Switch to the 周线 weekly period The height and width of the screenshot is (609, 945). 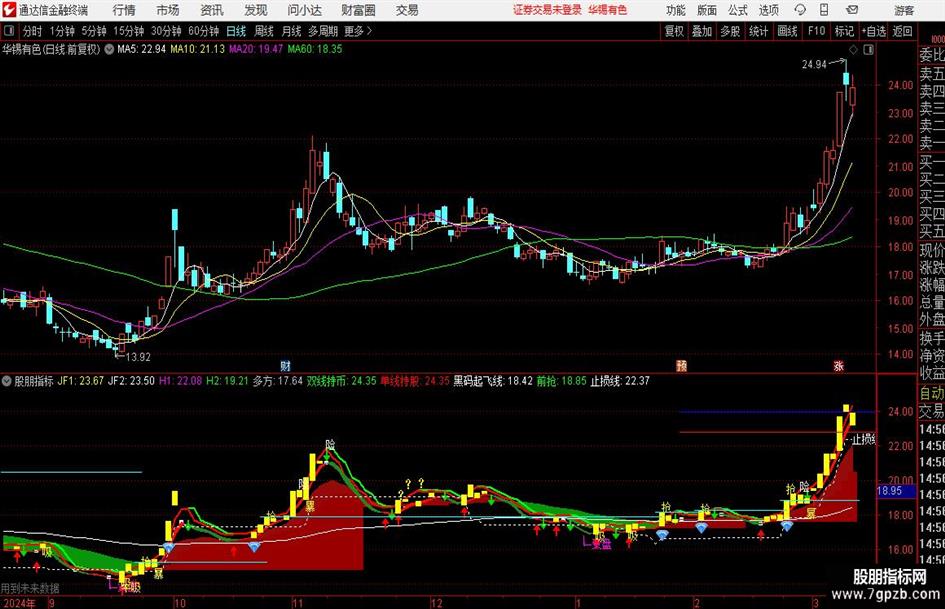[x=264, y=31]
